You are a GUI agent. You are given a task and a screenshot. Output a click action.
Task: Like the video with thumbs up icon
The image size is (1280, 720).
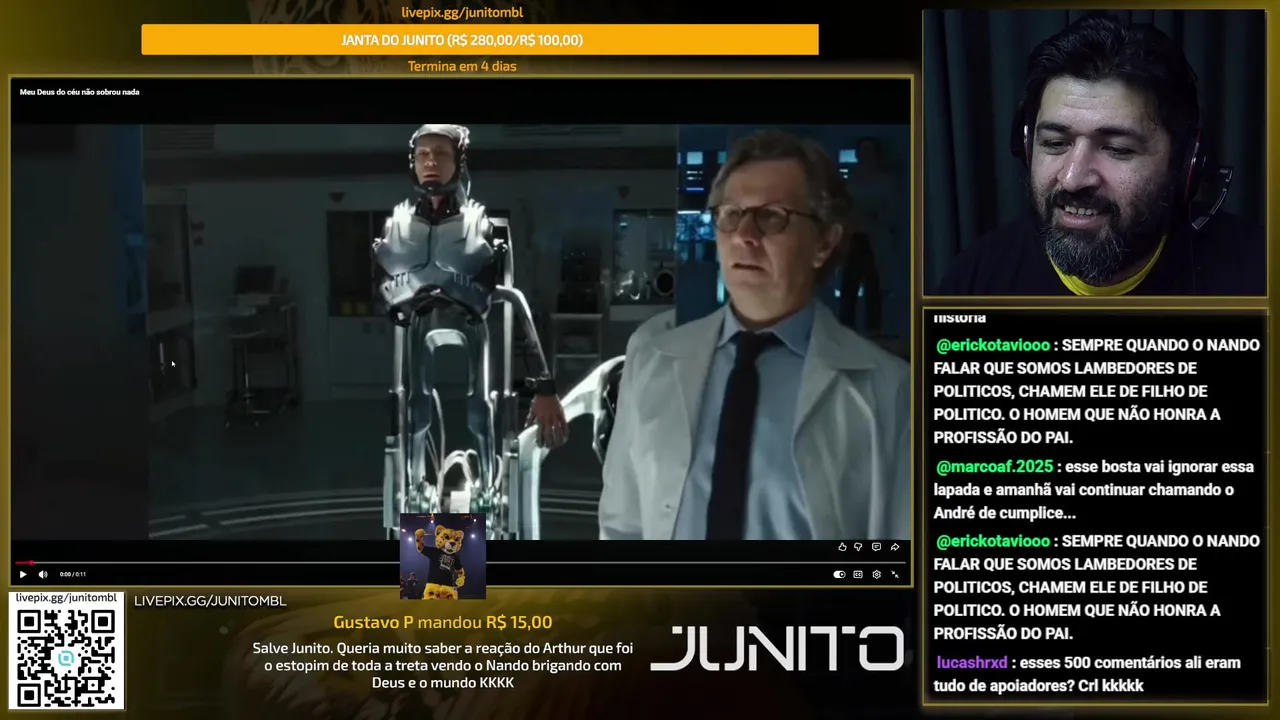(x=842, y=547)
